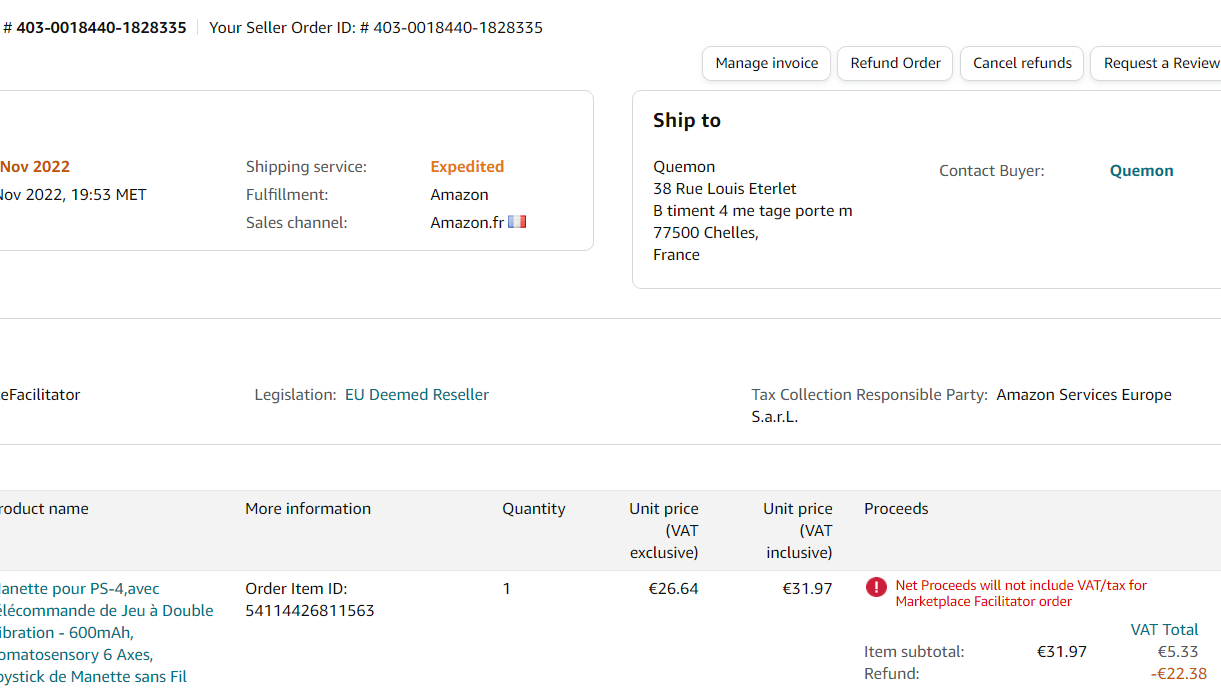Screen dimensions: 1221x689
Task: Click the bold order number in the header
Action: 101,28
